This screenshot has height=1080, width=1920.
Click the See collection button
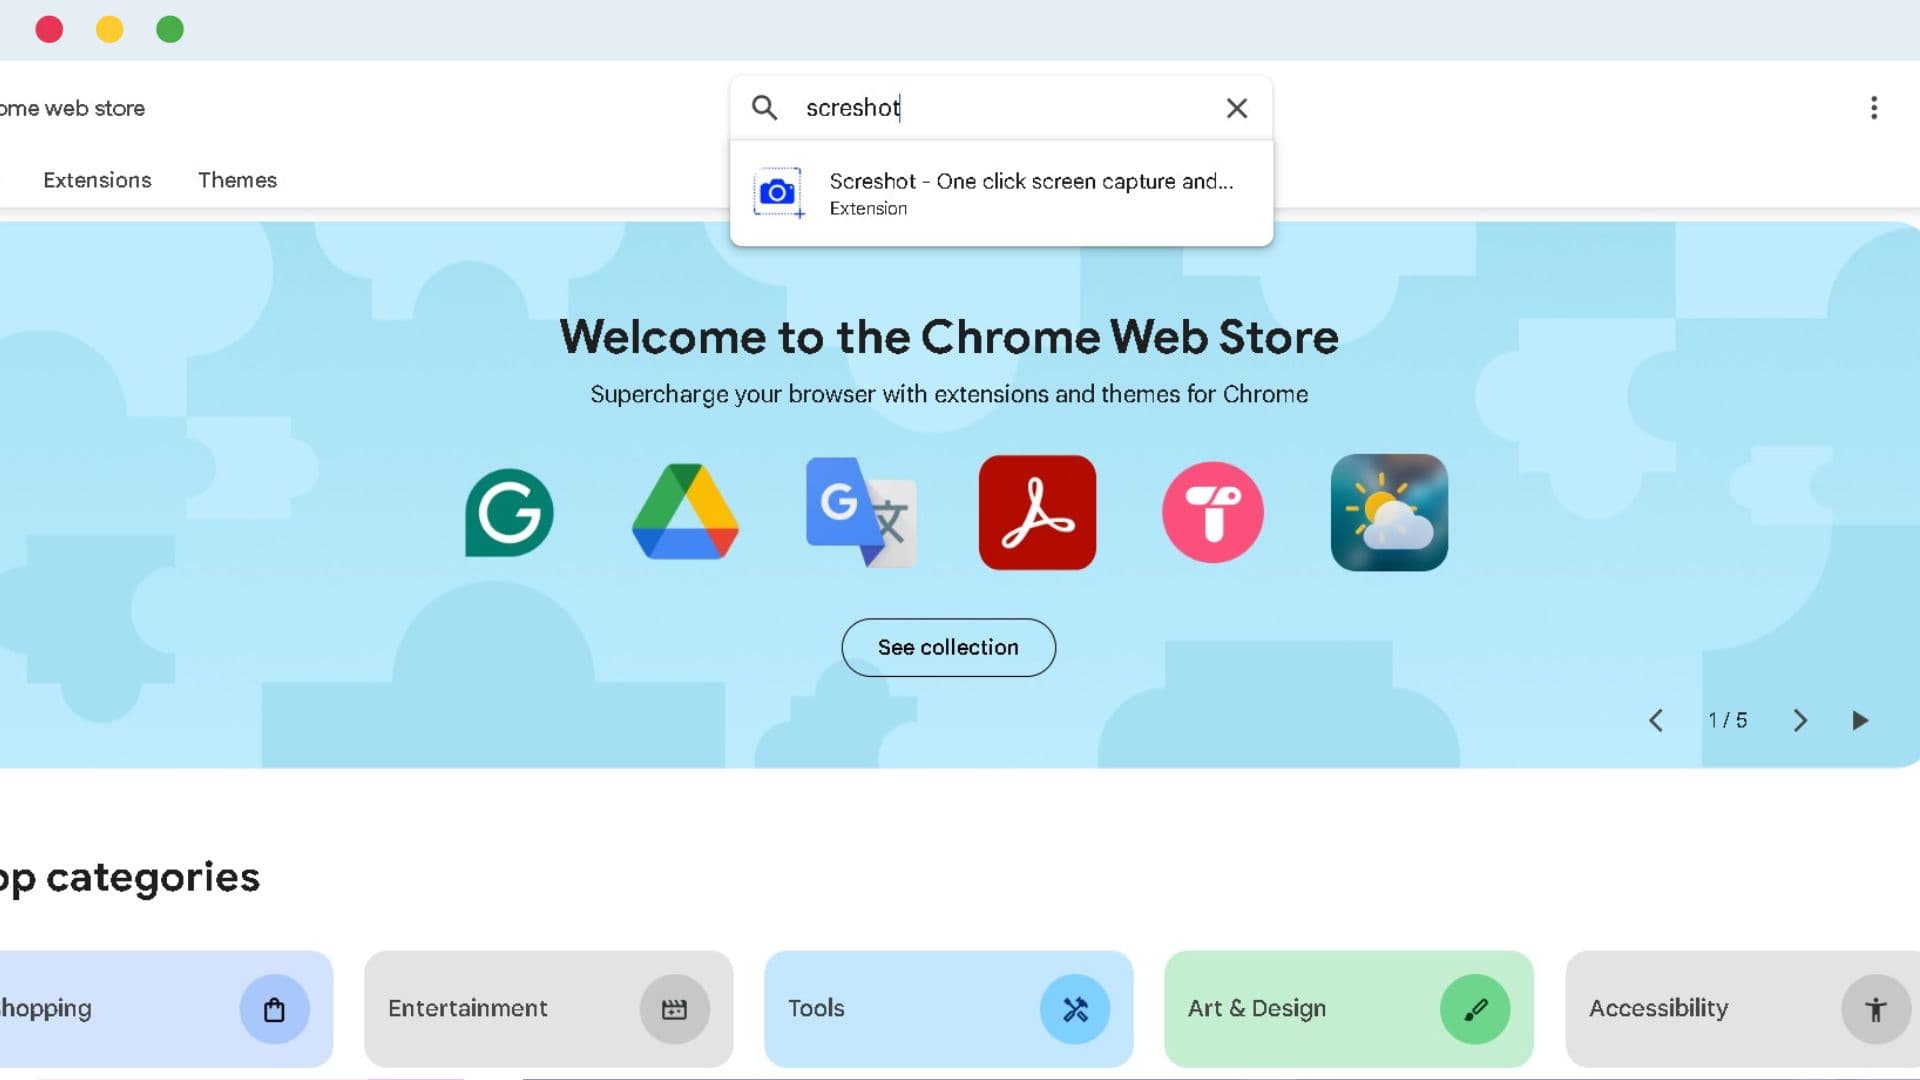[x=948, y=648]
